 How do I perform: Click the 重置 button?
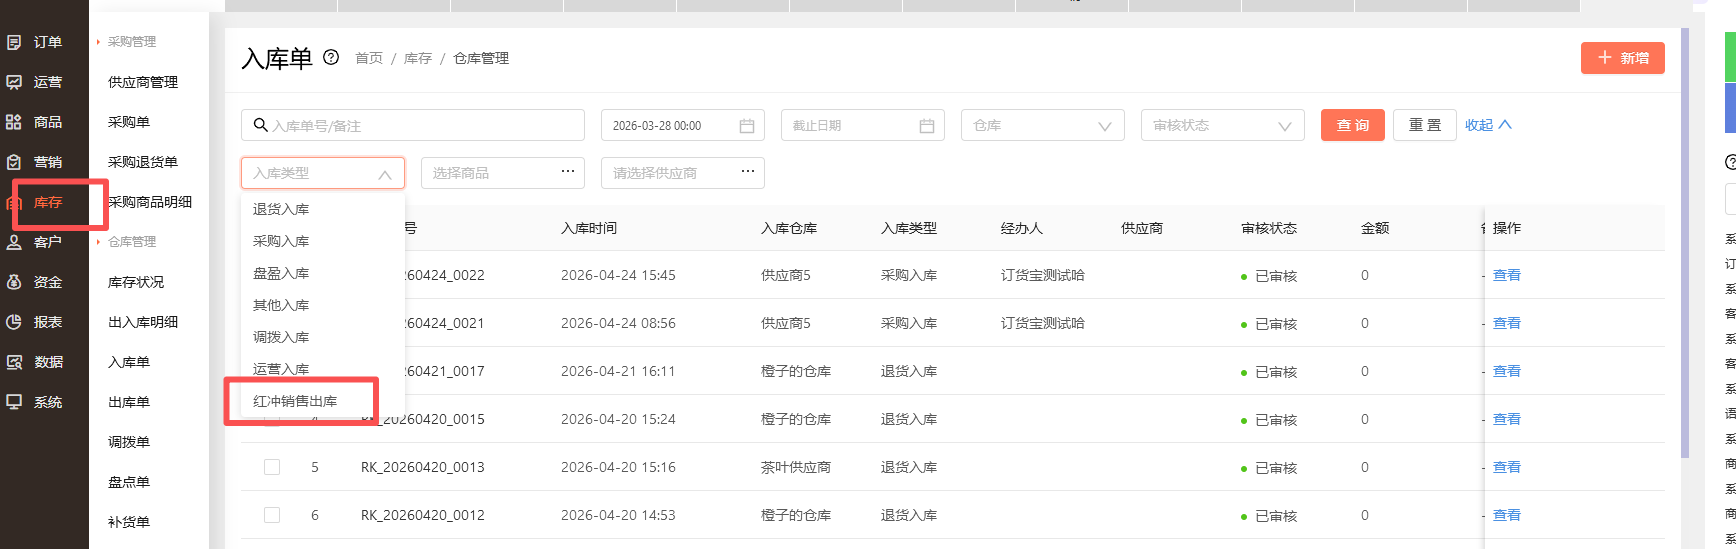point(1425,125)
